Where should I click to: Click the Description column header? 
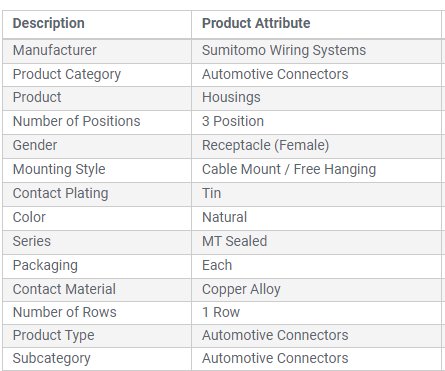point(48,23)
